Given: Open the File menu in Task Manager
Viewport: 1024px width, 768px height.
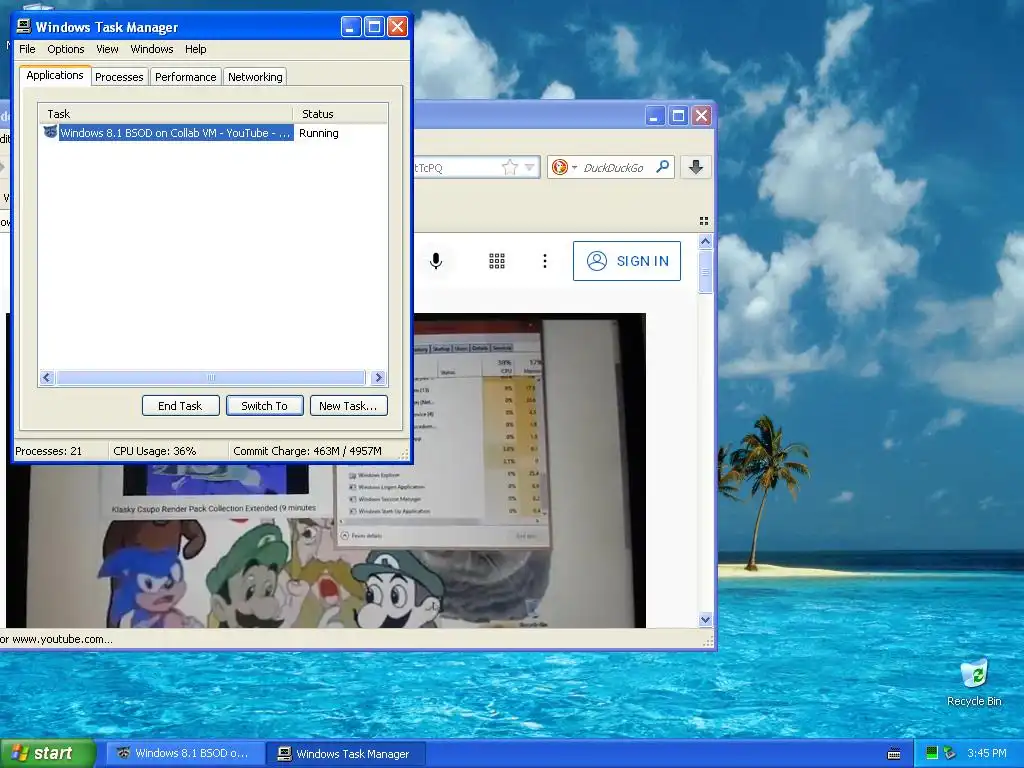Looking at the screenshot, I should click(27, 49).
